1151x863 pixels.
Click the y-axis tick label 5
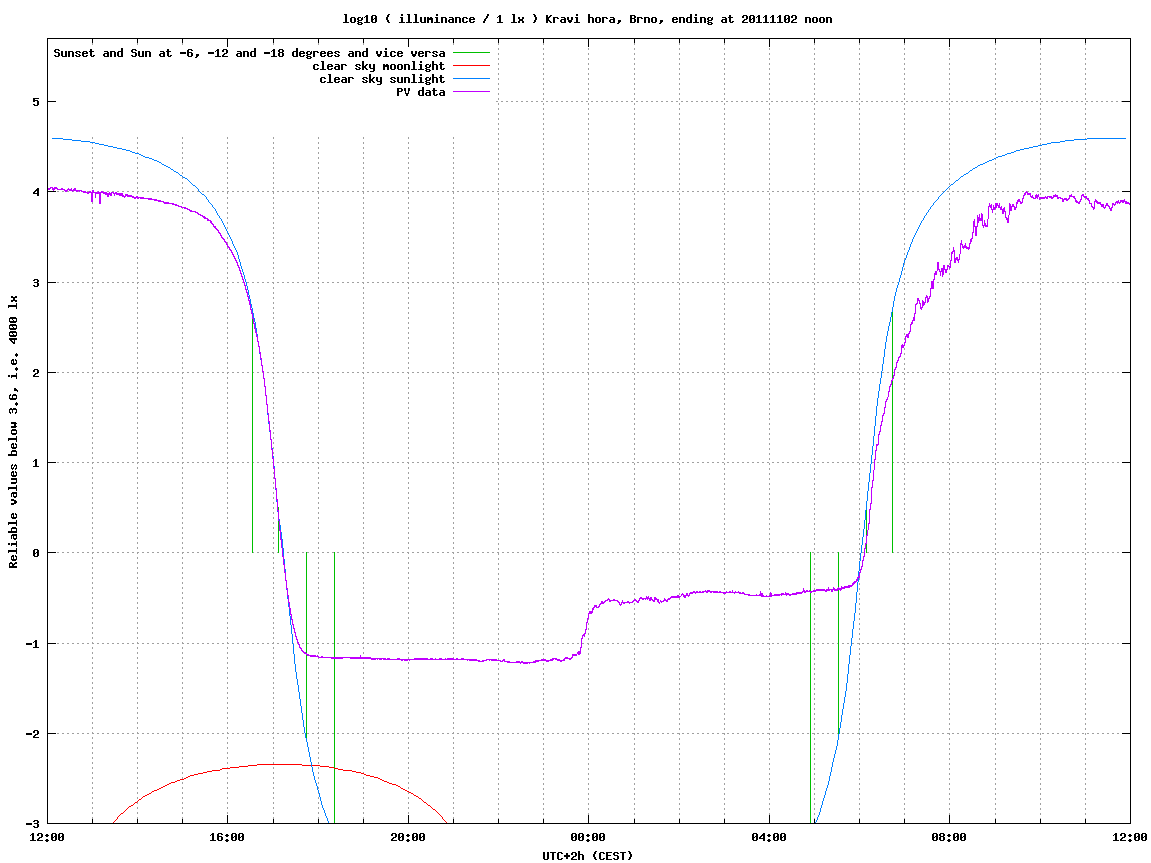click(35, 102)
